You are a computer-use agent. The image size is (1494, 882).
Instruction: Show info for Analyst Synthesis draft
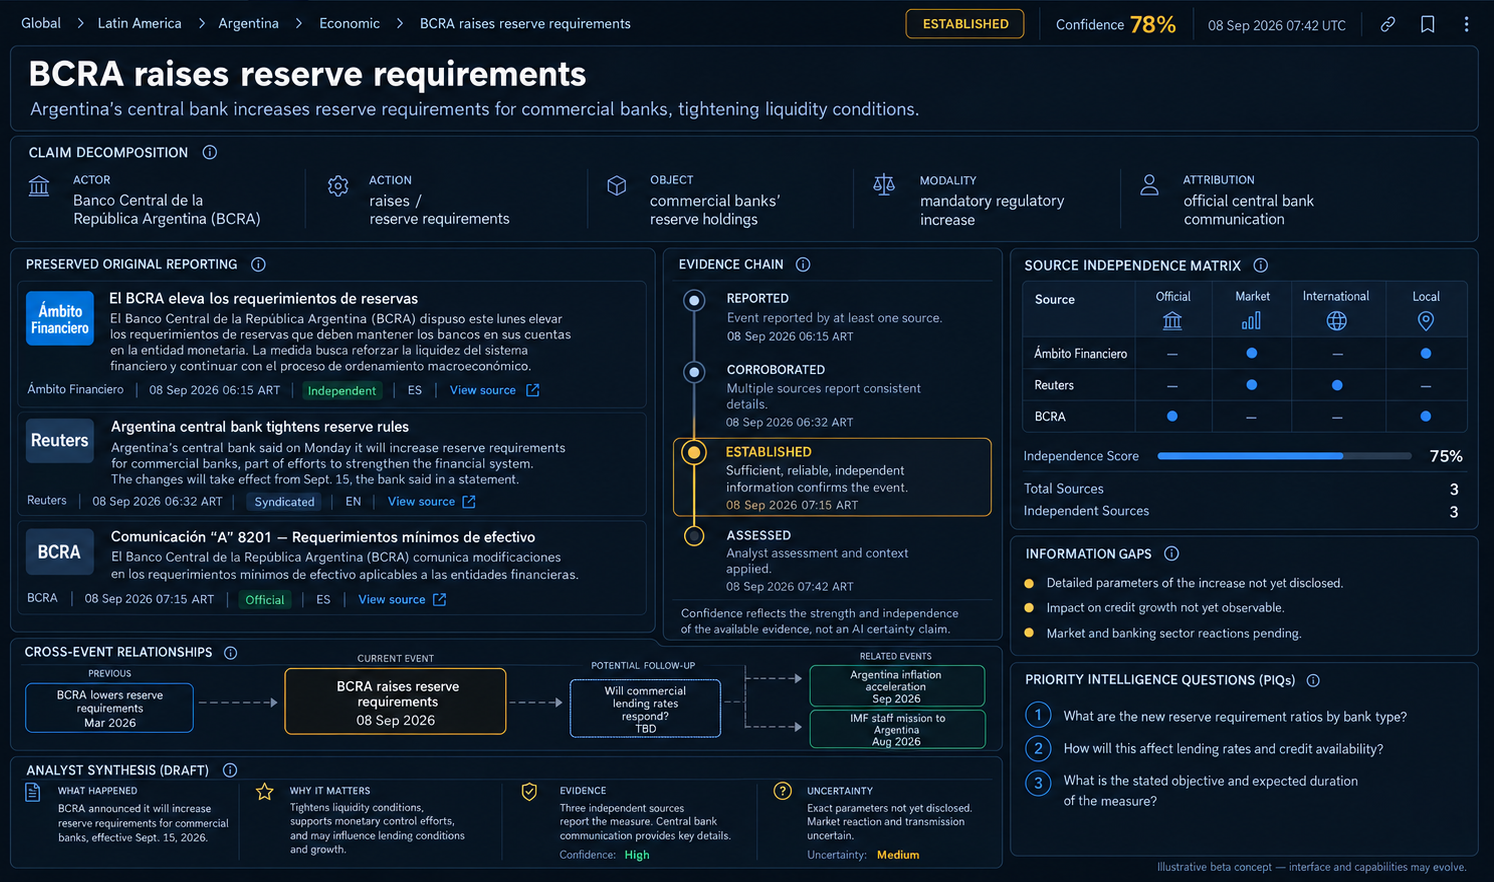coord(230,771)
